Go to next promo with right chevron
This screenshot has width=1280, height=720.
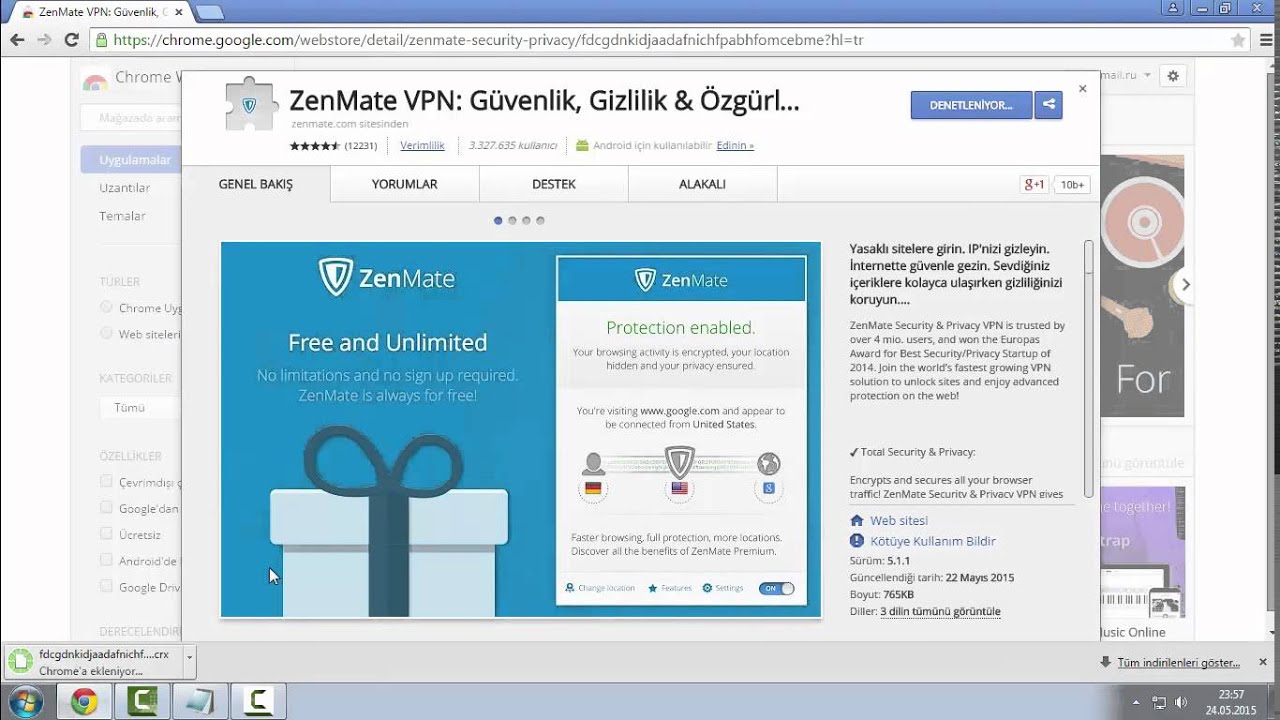1185,284
